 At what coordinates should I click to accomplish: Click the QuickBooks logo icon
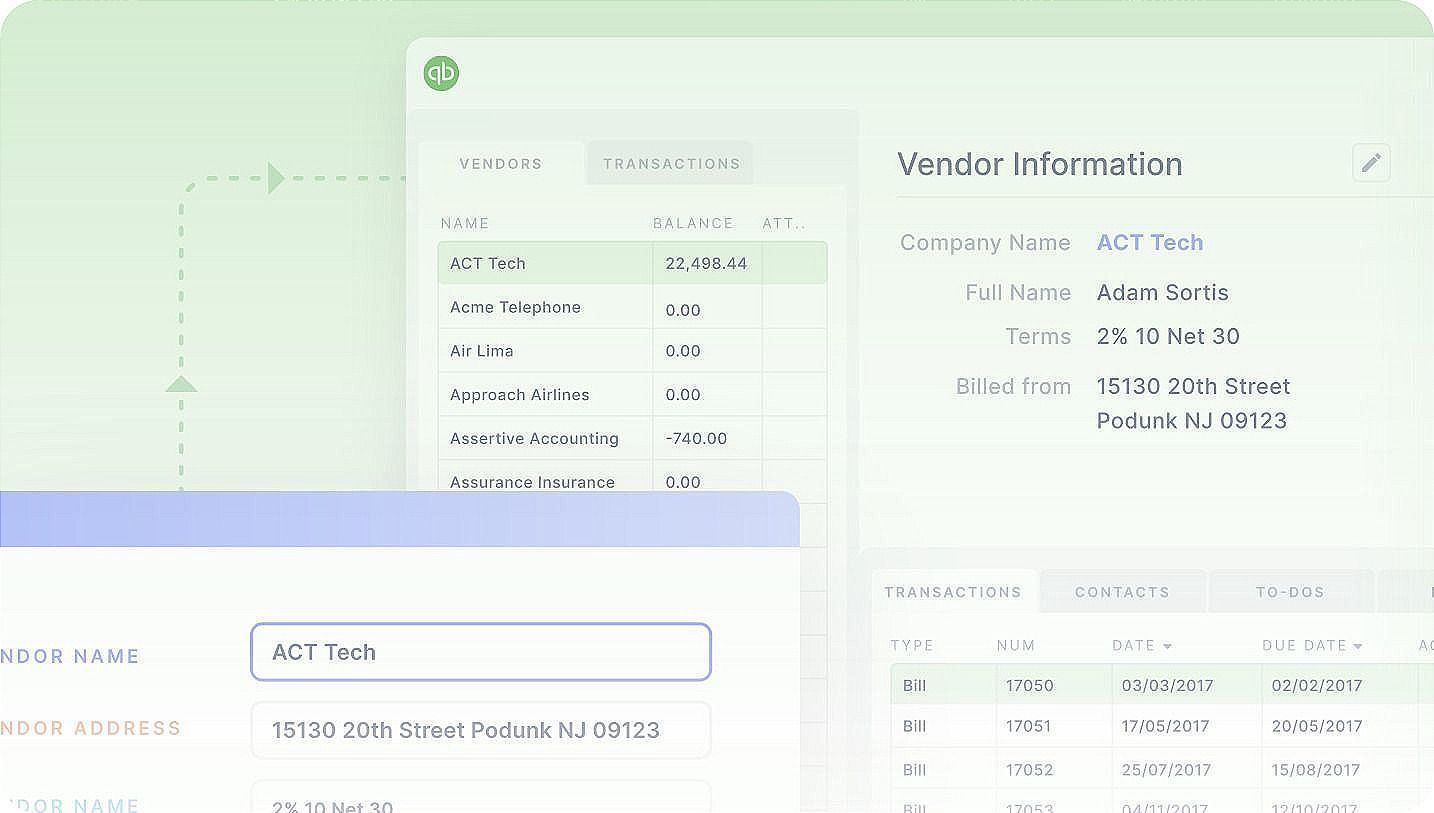click(x=441, y=73)
